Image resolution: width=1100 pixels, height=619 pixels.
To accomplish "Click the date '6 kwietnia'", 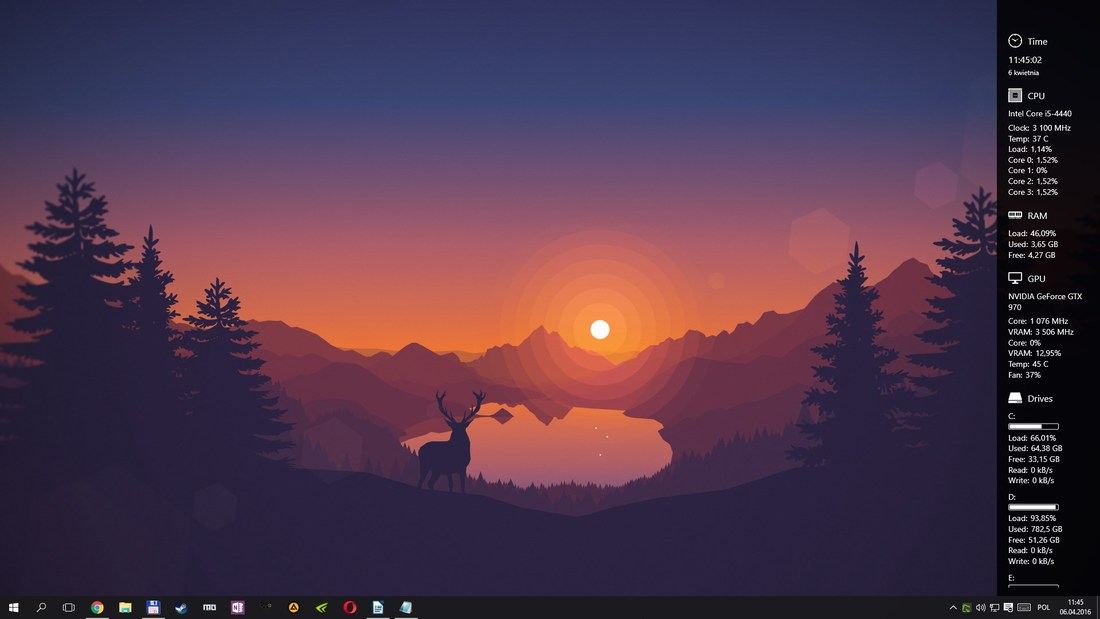I will (1024, 73).
